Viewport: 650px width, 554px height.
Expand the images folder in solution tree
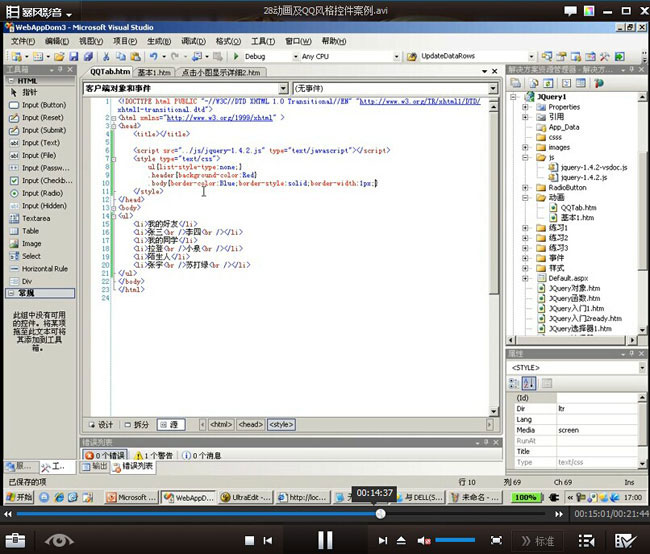click(525, 147)
